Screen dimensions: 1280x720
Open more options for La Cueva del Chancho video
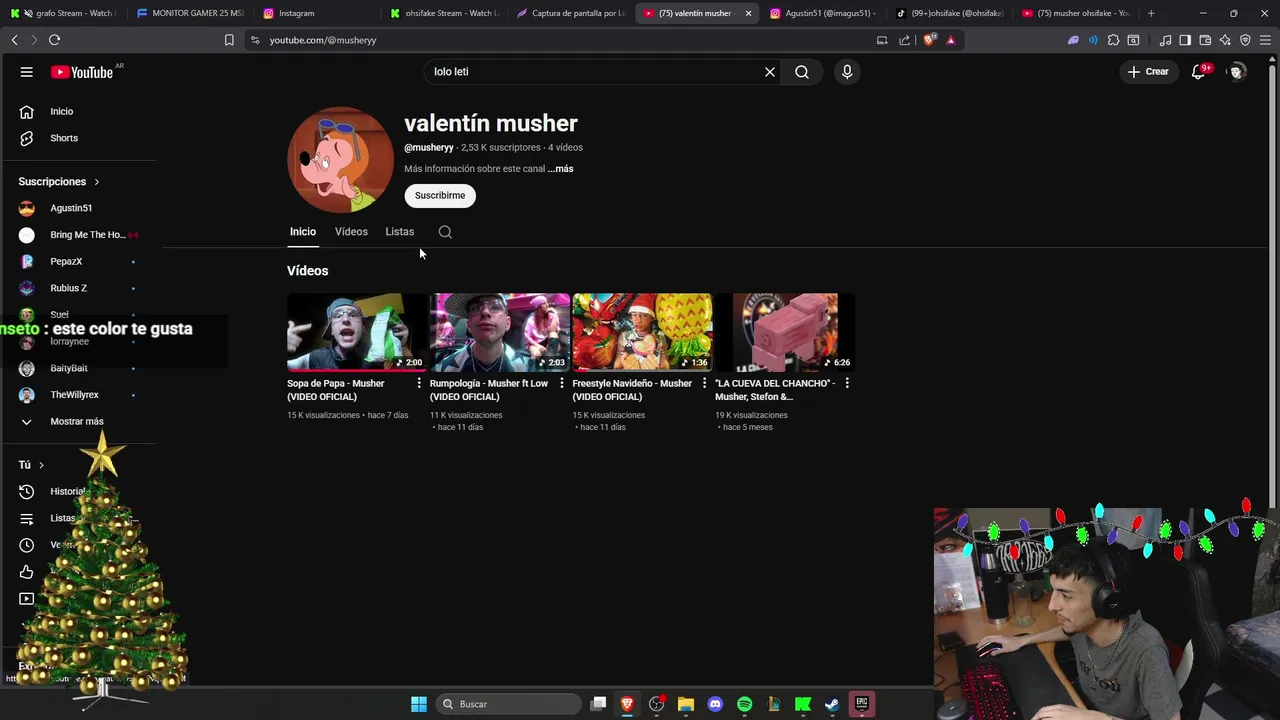pos(847,383)
